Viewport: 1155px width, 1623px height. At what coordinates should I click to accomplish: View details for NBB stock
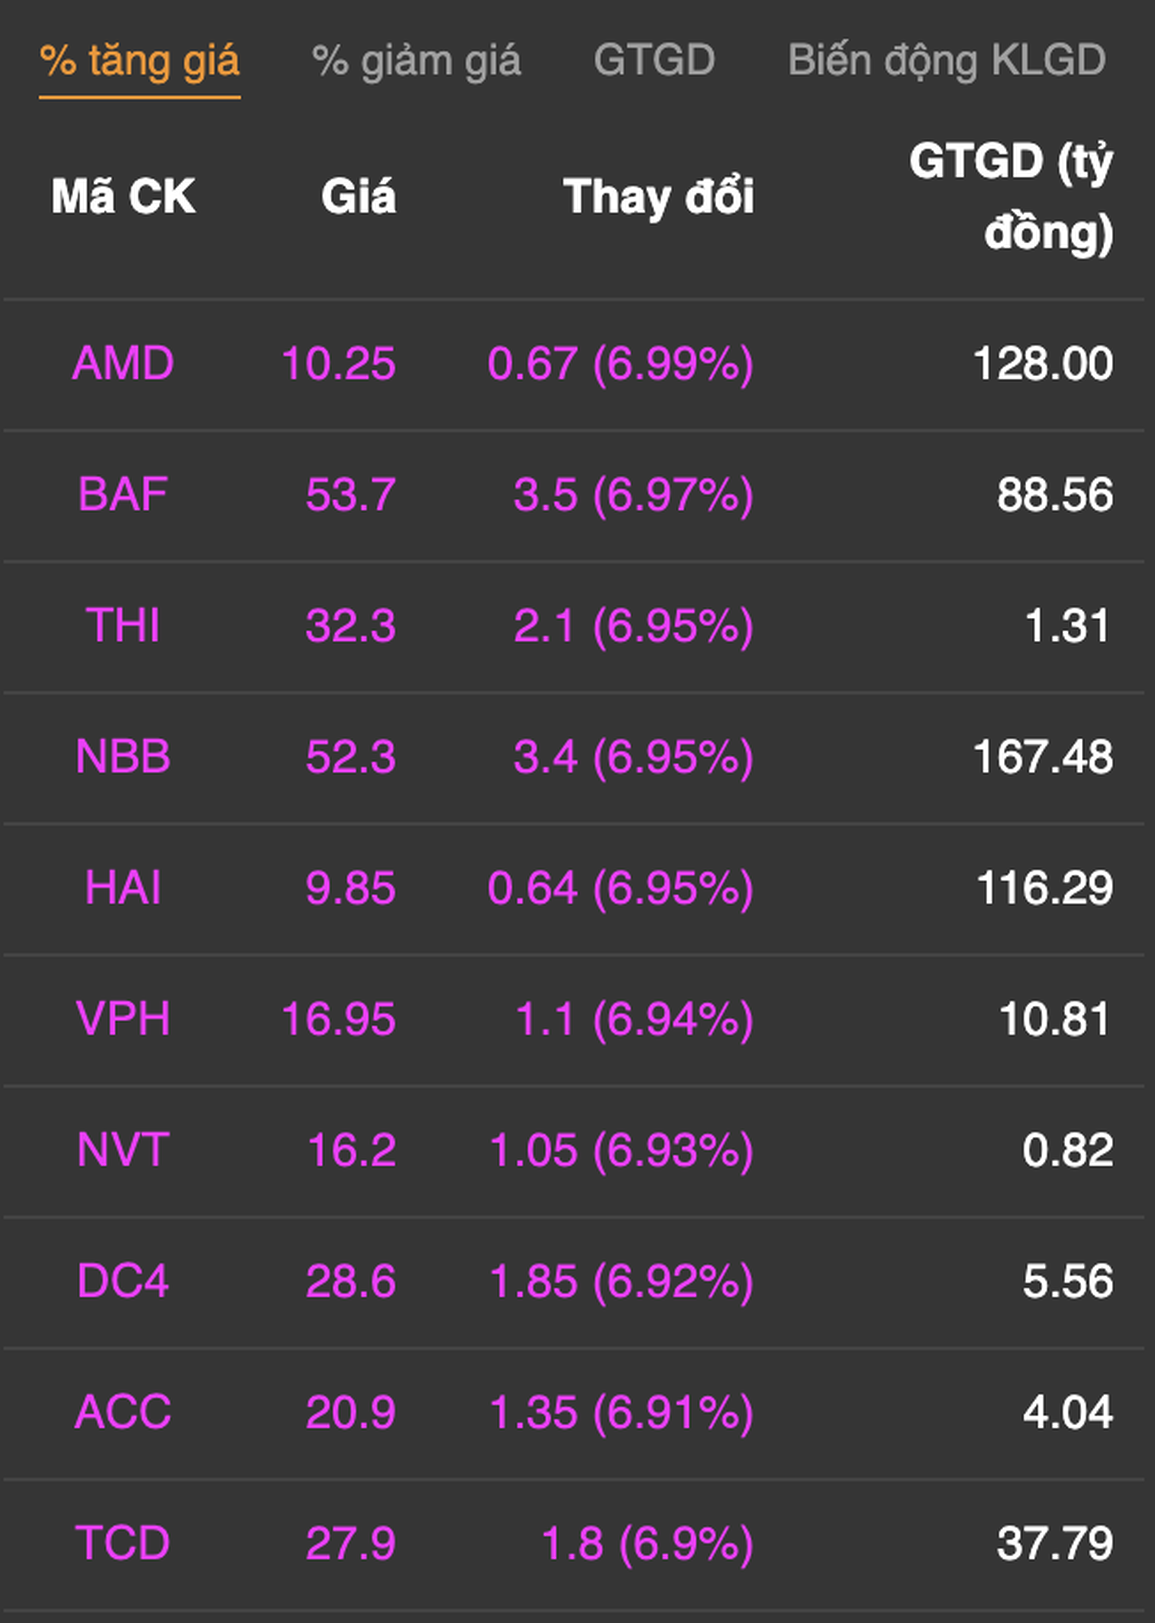pyautogui.click(x=123, y=756)
